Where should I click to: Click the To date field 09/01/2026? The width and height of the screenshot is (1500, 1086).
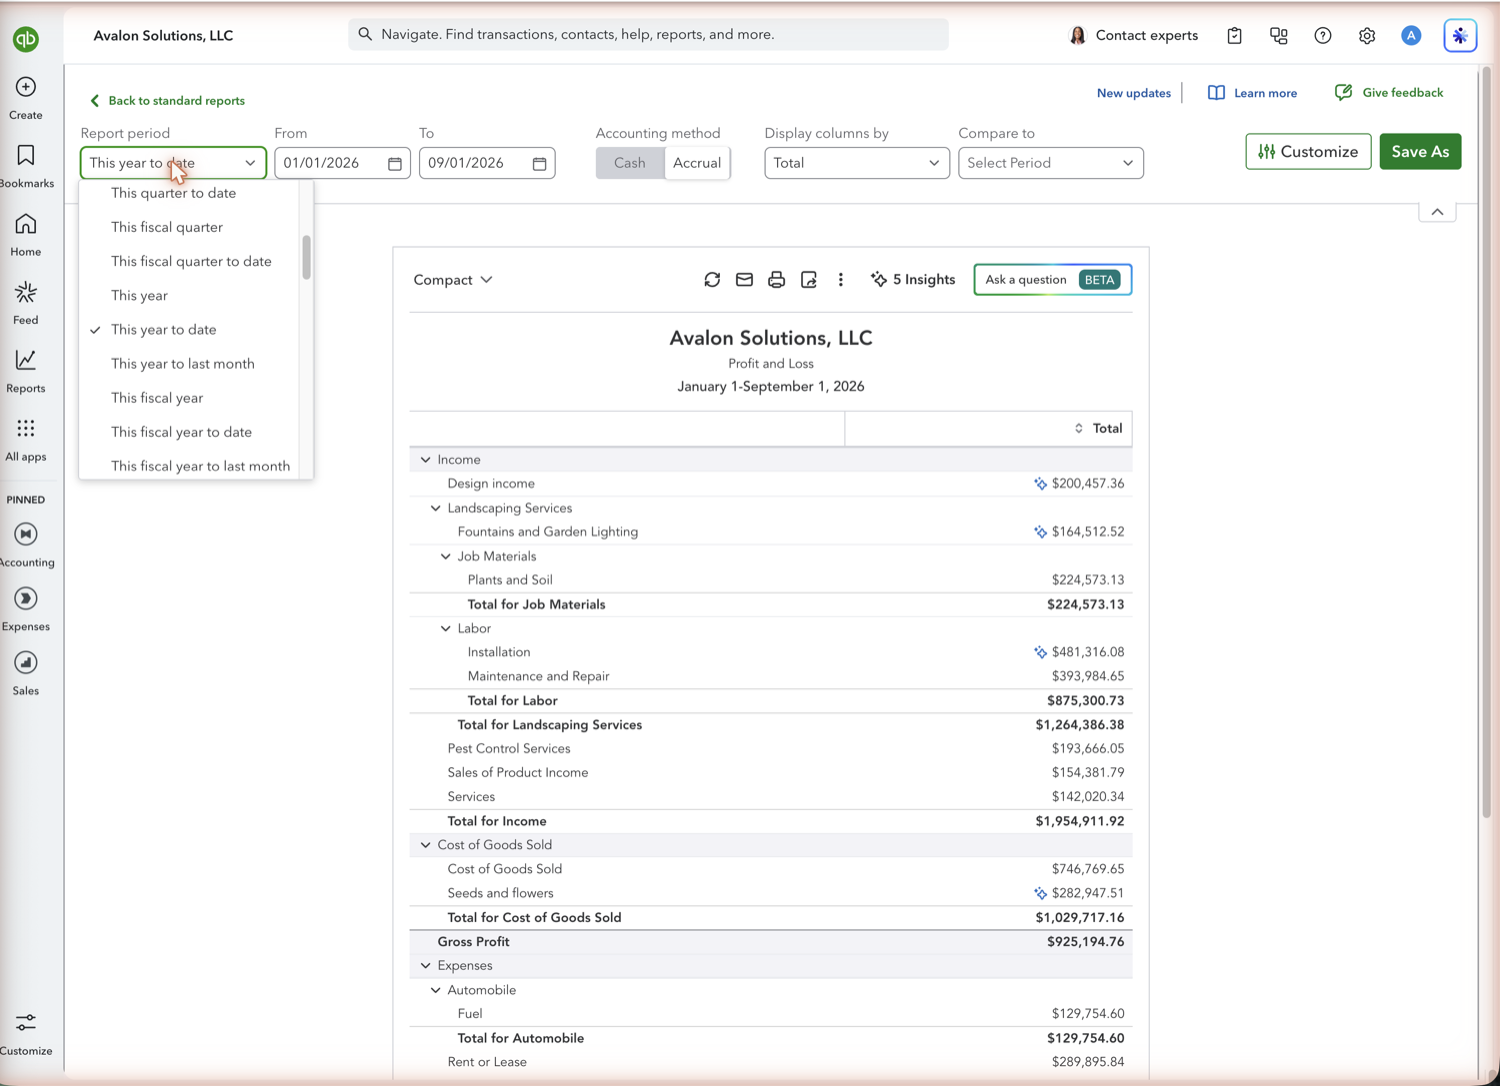[487, 163]
